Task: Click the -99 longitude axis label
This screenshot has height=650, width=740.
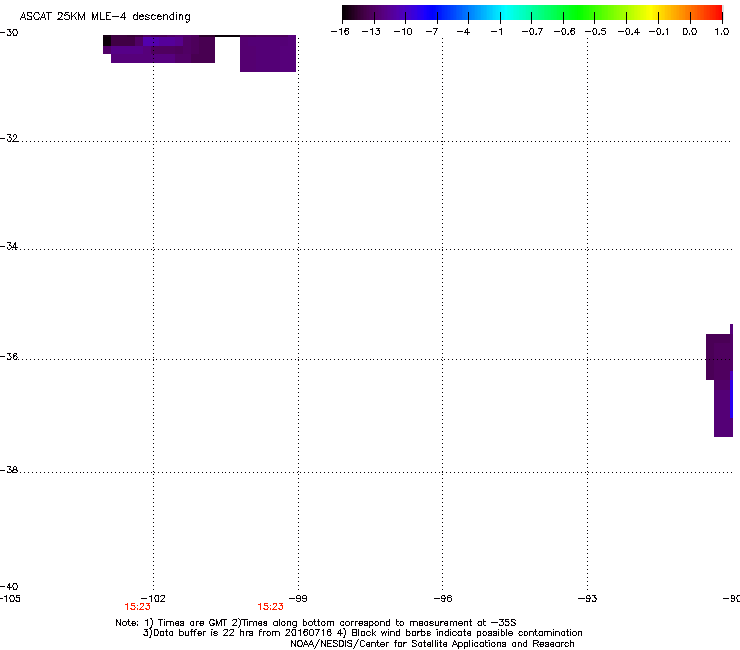Action: [x=298, y=599]
